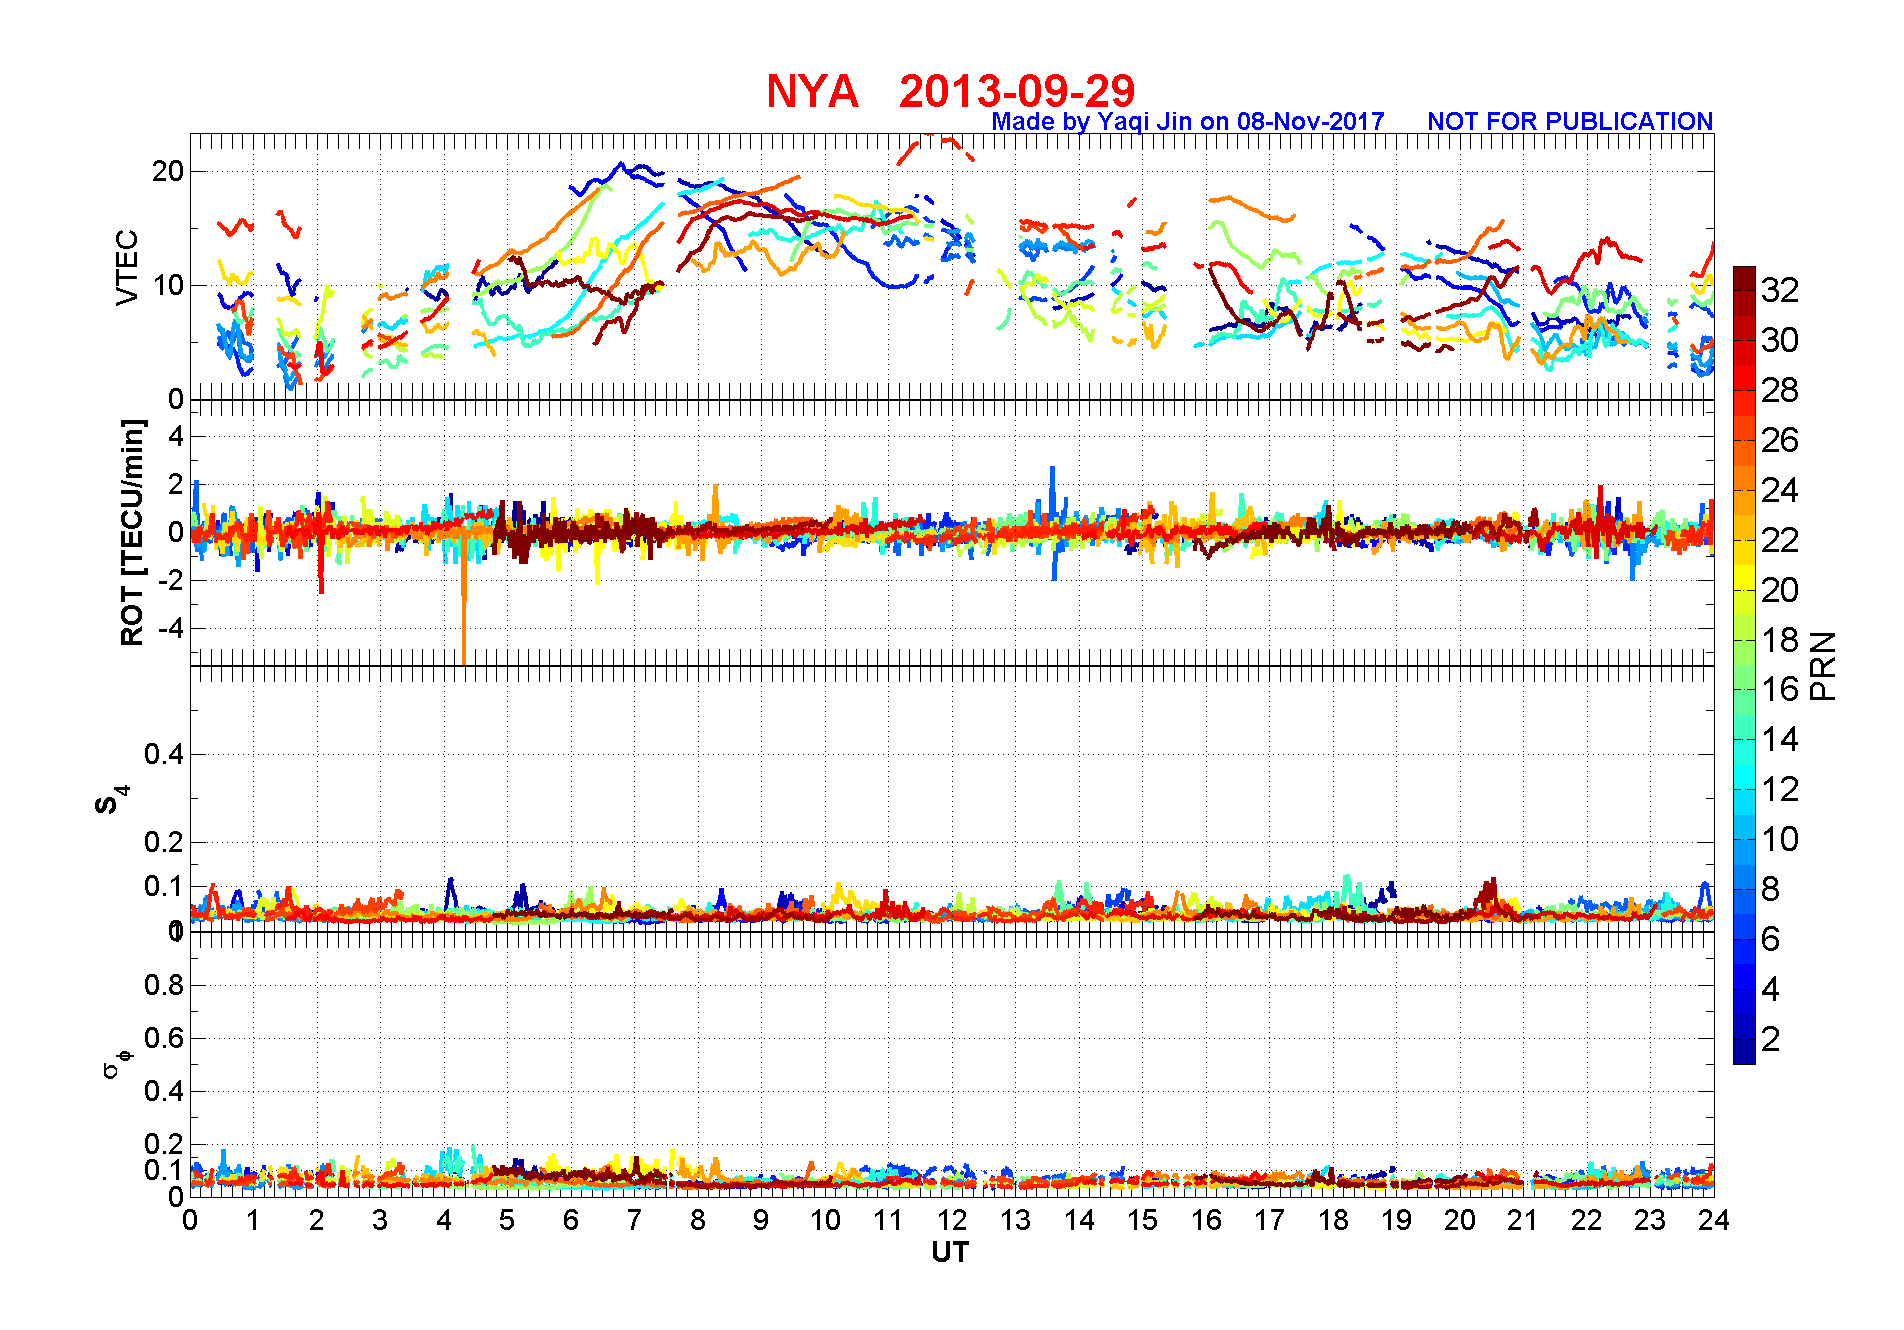Click VTEC axis tick label 20
Screen dimensions: 1904x1330
[168, 171]
